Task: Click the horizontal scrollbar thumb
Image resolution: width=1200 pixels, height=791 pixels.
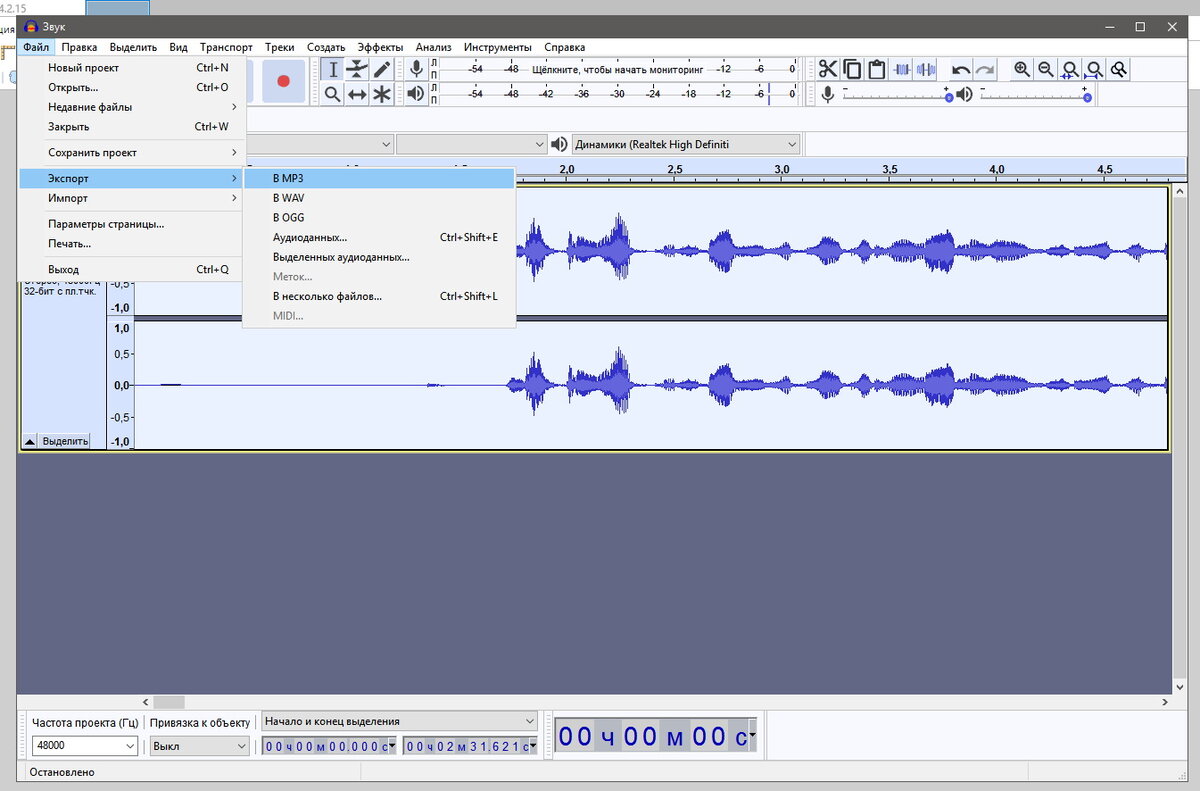Action: coord(168,702)
